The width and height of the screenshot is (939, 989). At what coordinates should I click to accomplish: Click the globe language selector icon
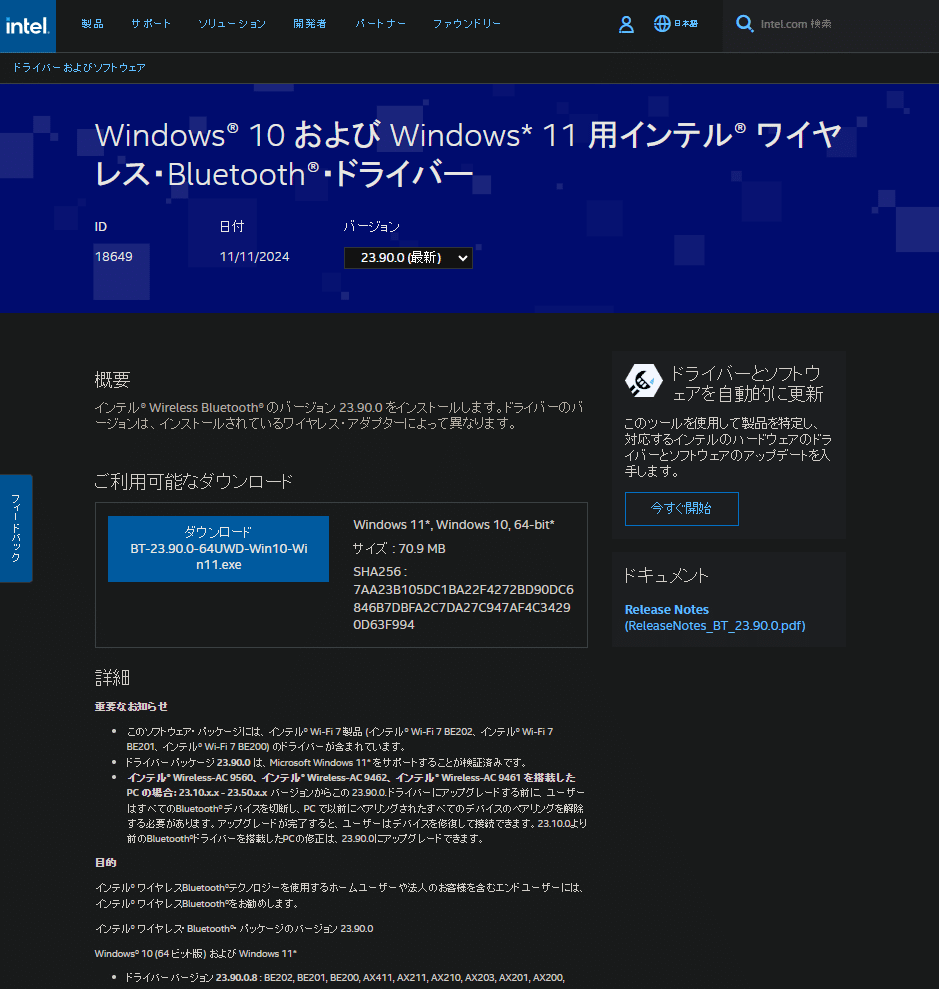point(662,24)
